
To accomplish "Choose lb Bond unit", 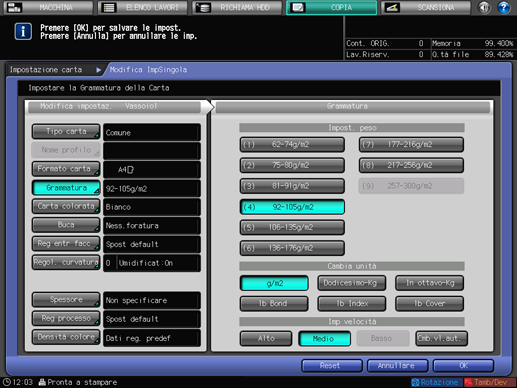I will pyautogui.click(x=274, y=304).
